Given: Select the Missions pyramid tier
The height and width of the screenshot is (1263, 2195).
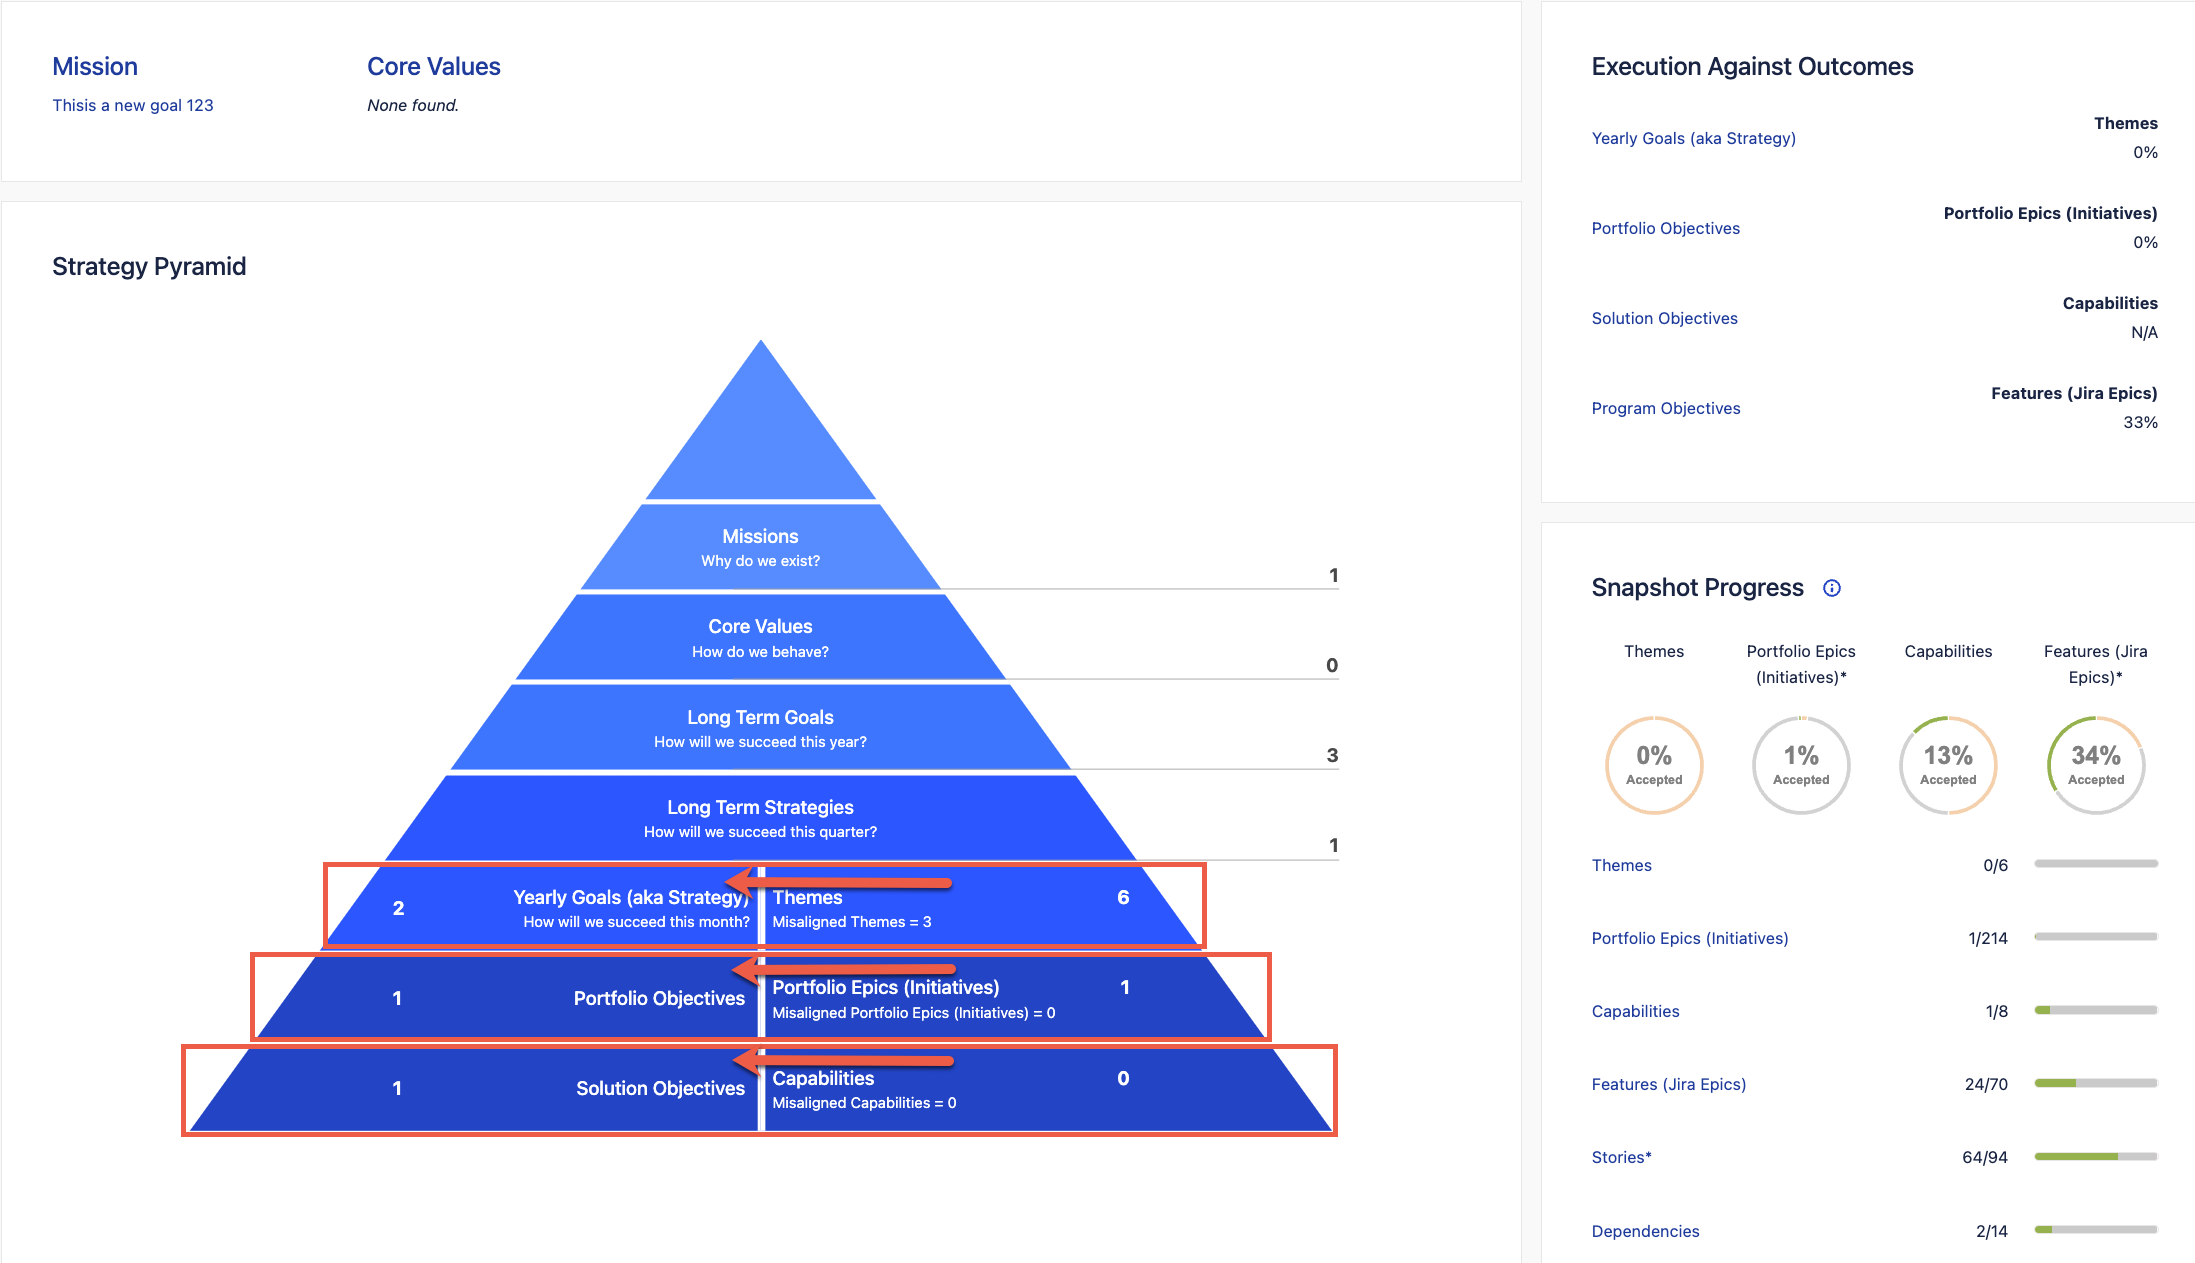Looking at the screenshot, I should [760, 546].
